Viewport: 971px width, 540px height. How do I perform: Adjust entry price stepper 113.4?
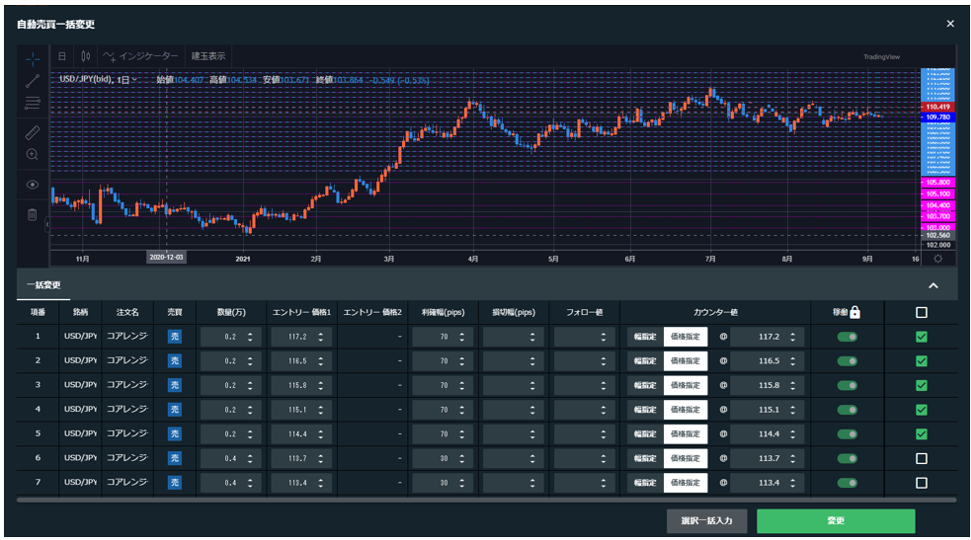click(321, 482)
